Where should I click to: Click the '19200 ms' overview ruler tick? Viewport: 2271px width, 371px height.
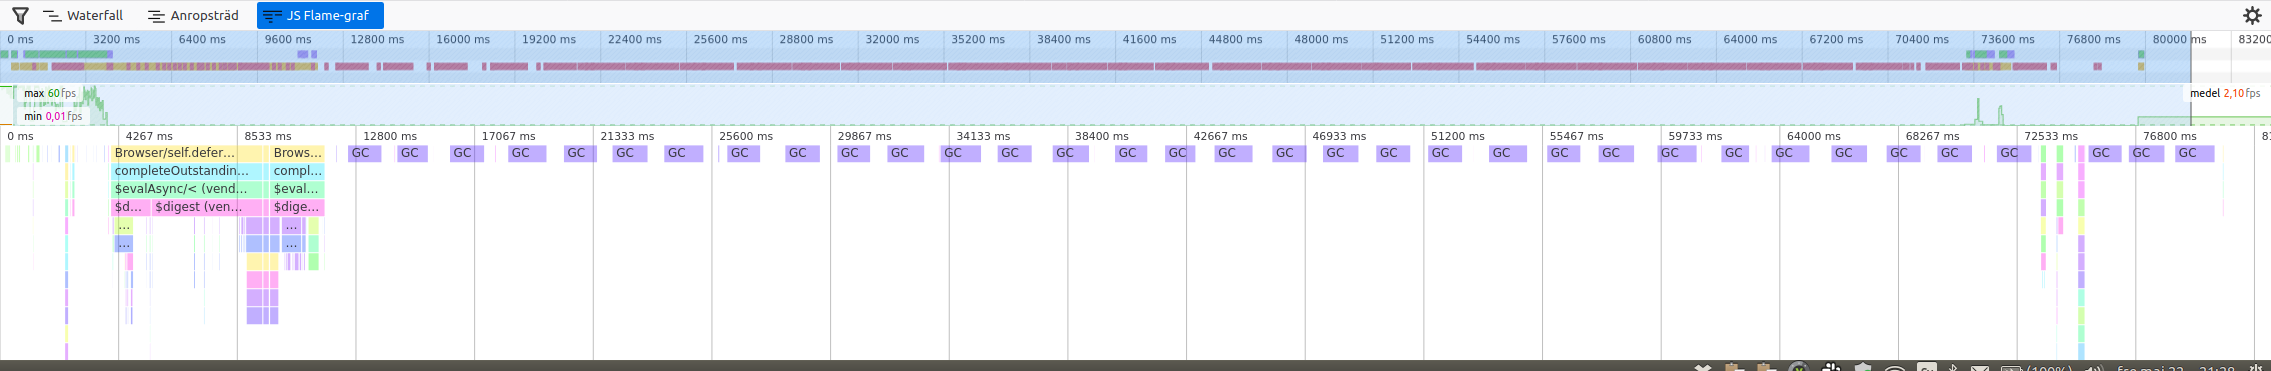549,39
